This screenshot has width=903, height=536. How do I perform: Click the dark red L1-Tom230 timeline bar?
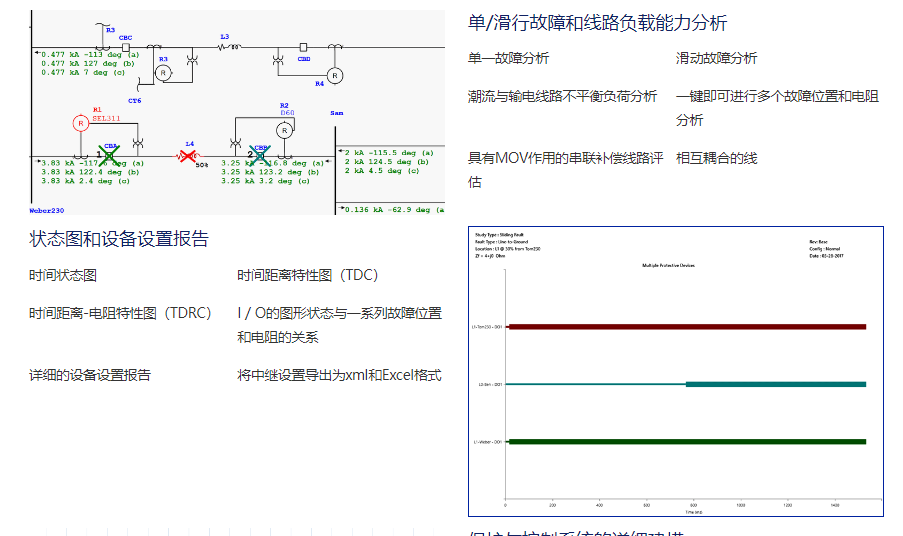[686, 326]
